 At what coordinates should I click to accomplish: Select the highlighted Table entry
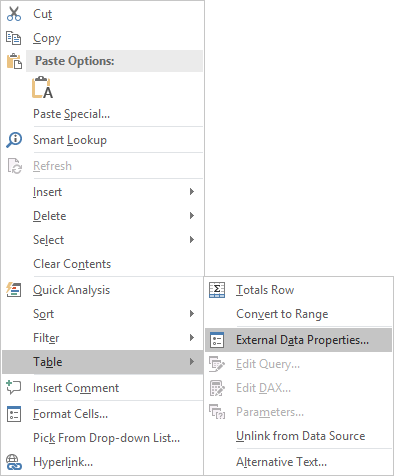pos(102,362)
